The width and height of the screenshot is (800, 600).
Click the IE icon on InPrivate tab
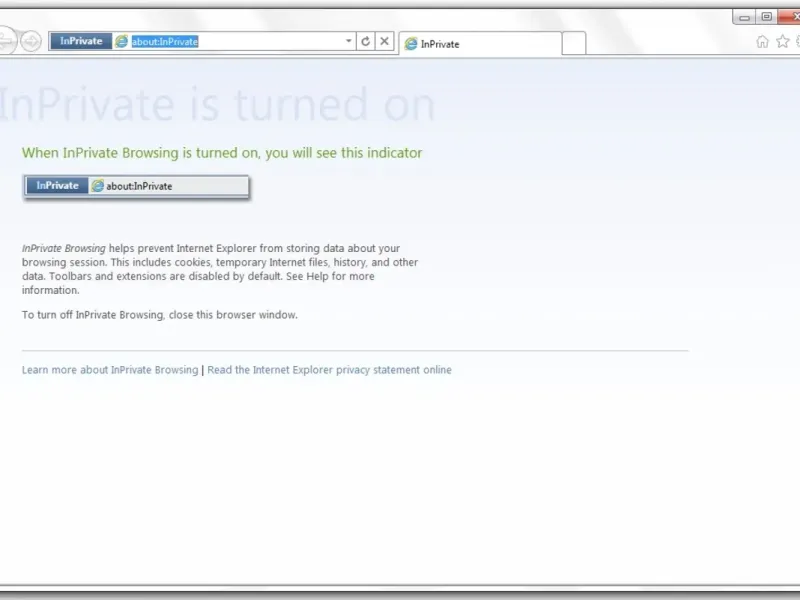(411, 44)
